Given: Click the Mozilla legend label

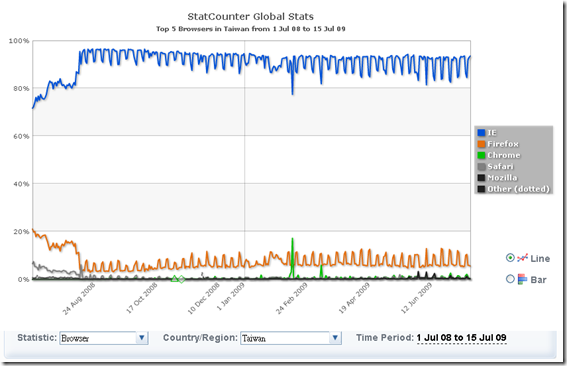Looking at the screenshot, I should coord(502,178).
